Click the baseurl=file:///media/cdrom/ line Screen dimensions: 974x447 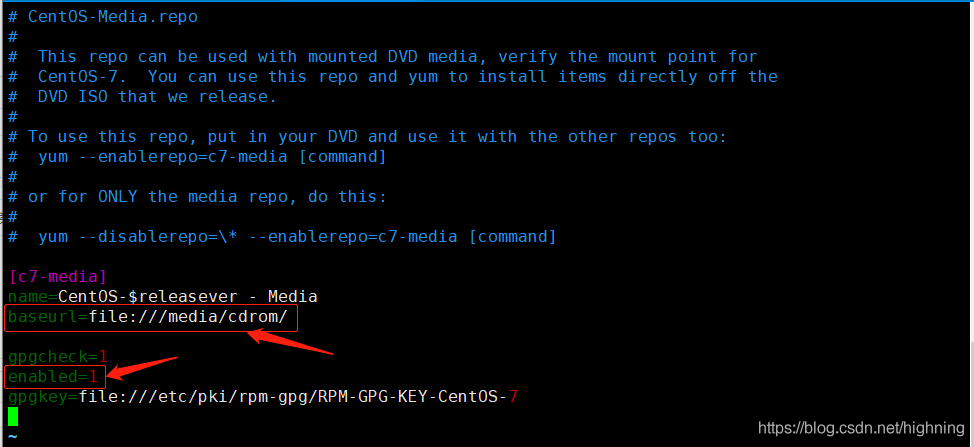click(148, 317)
